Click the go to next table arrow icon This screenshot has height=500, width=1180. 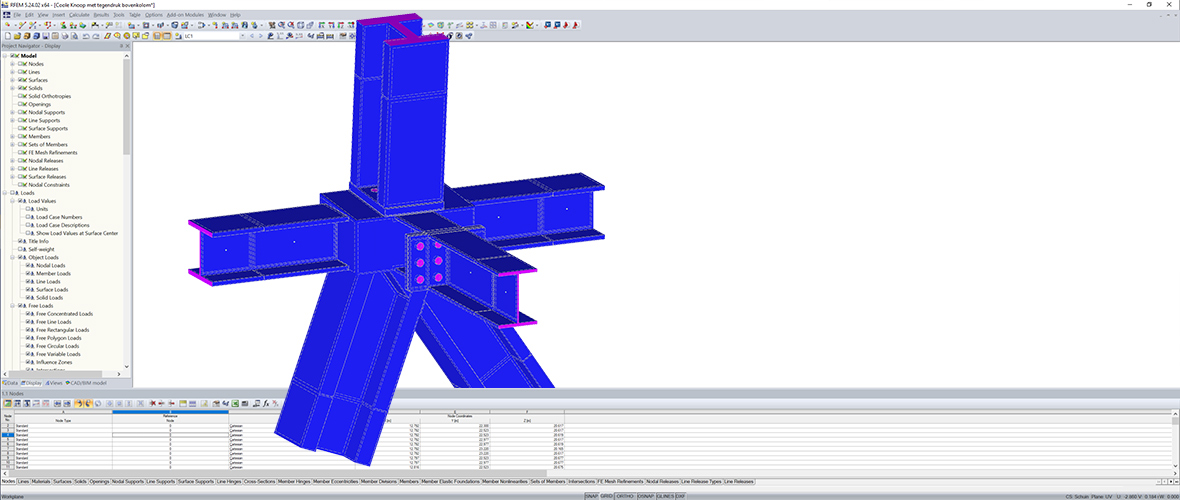pos(67,403)
